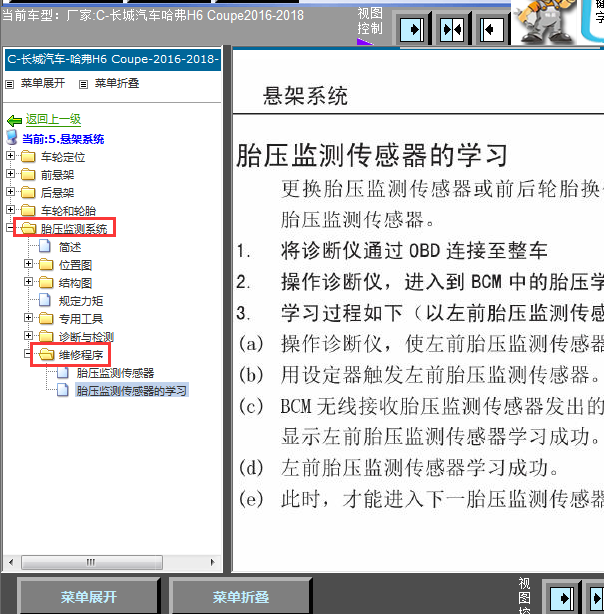Click the 专用工具 folder icon
The width and height of the screenshot is (604, 614).
click(x=46, y=318)
